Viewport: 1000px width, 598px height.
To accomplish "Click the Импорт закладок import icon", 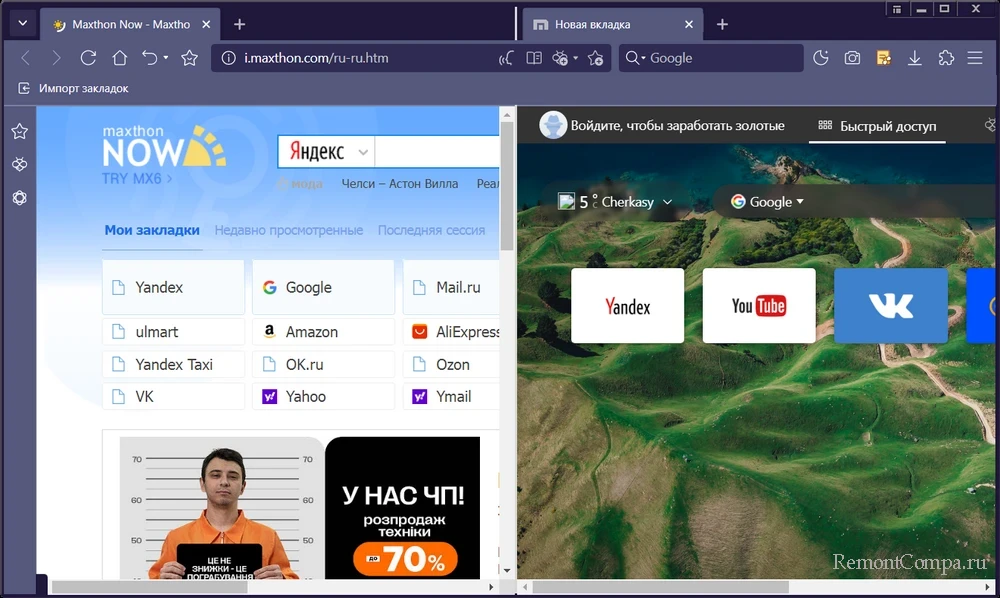I will point(24,88).
